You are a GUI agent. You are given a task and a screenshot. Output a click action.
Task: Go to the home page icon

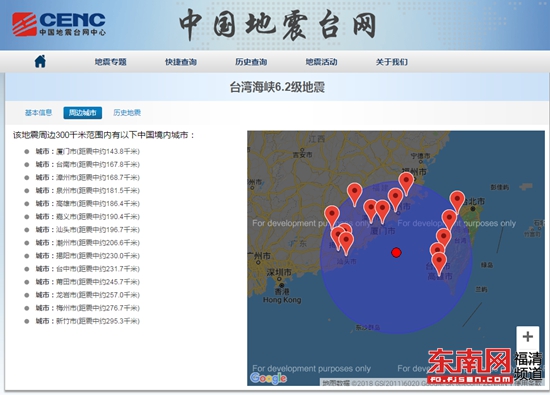(40, 61)
